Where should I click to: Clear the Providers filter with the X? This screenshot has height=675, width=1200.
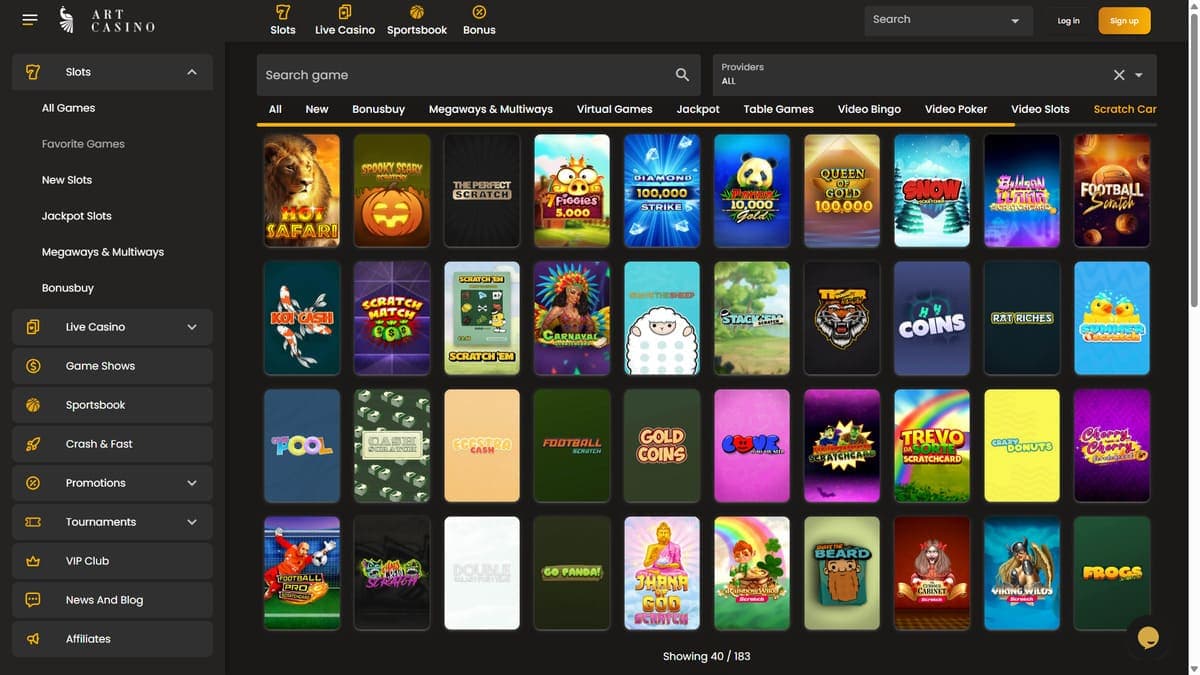click(x=1119, y=75)
